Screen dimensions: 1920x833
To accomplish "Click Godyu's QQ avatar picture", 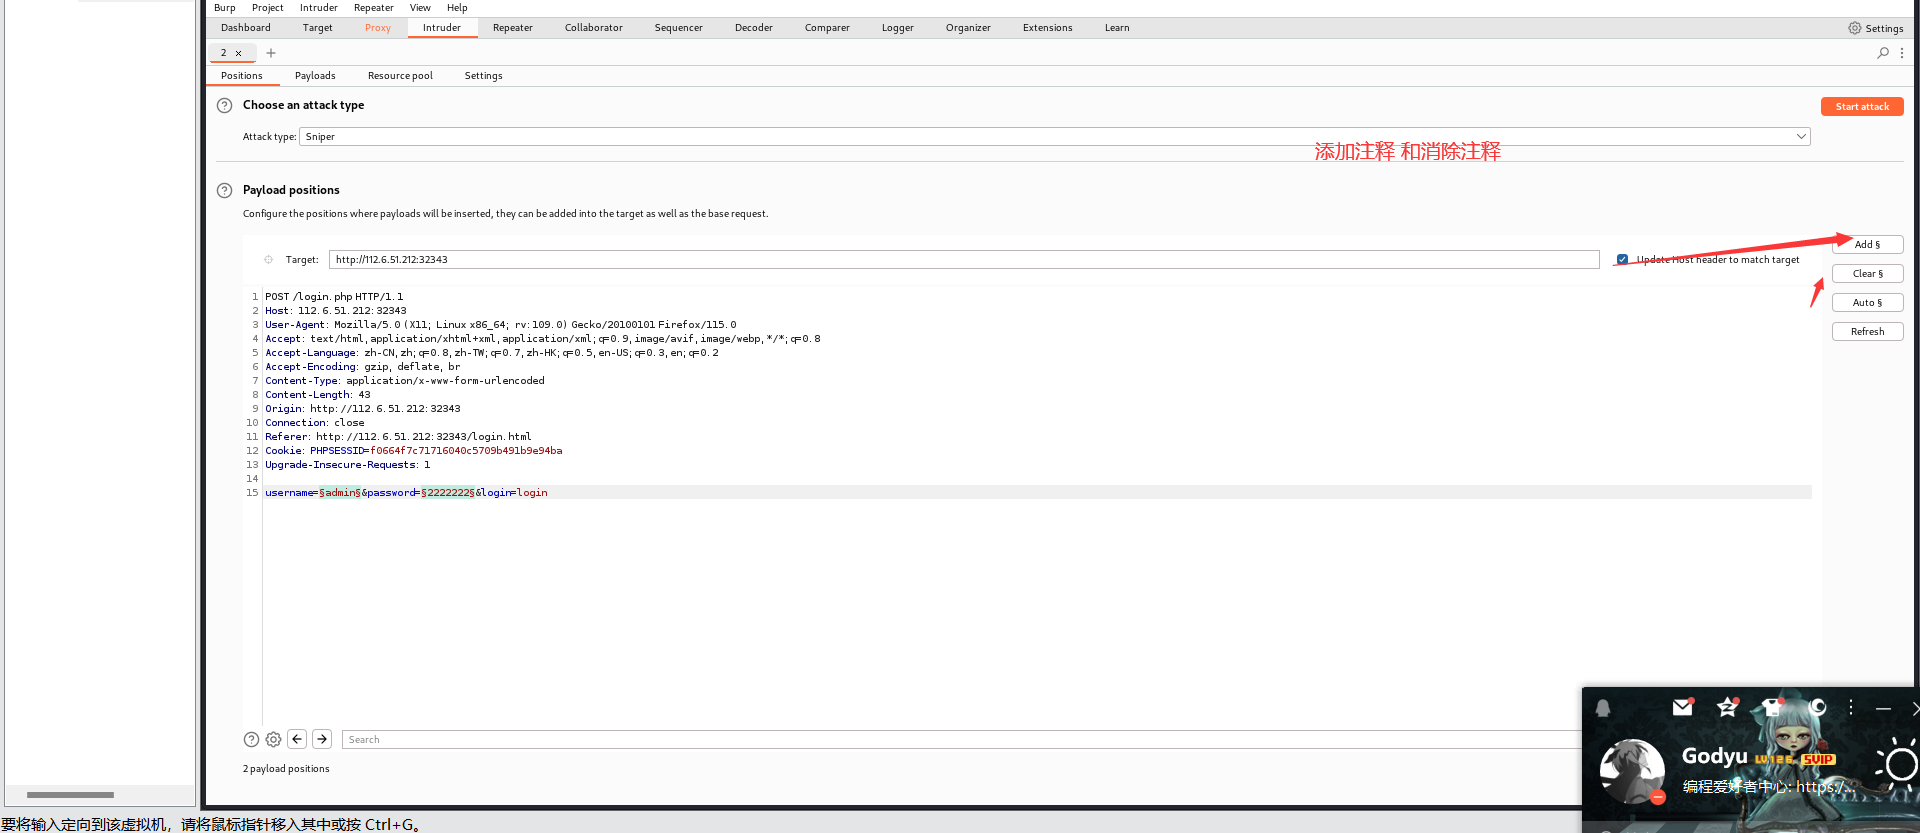I will (x=1632, y=771).
